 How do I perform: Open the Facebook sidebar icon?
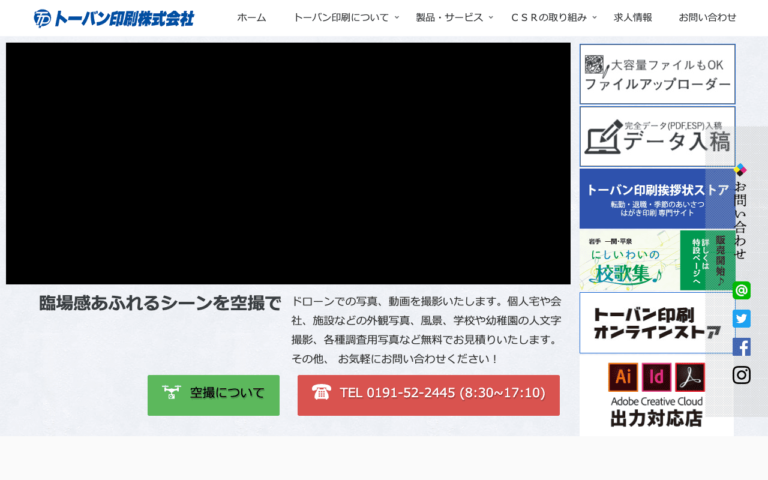pos(742,347)
